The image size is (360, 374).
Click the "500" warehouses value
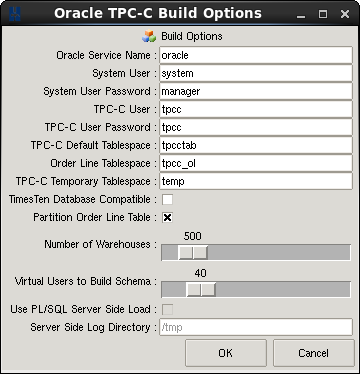click(193, 236)
